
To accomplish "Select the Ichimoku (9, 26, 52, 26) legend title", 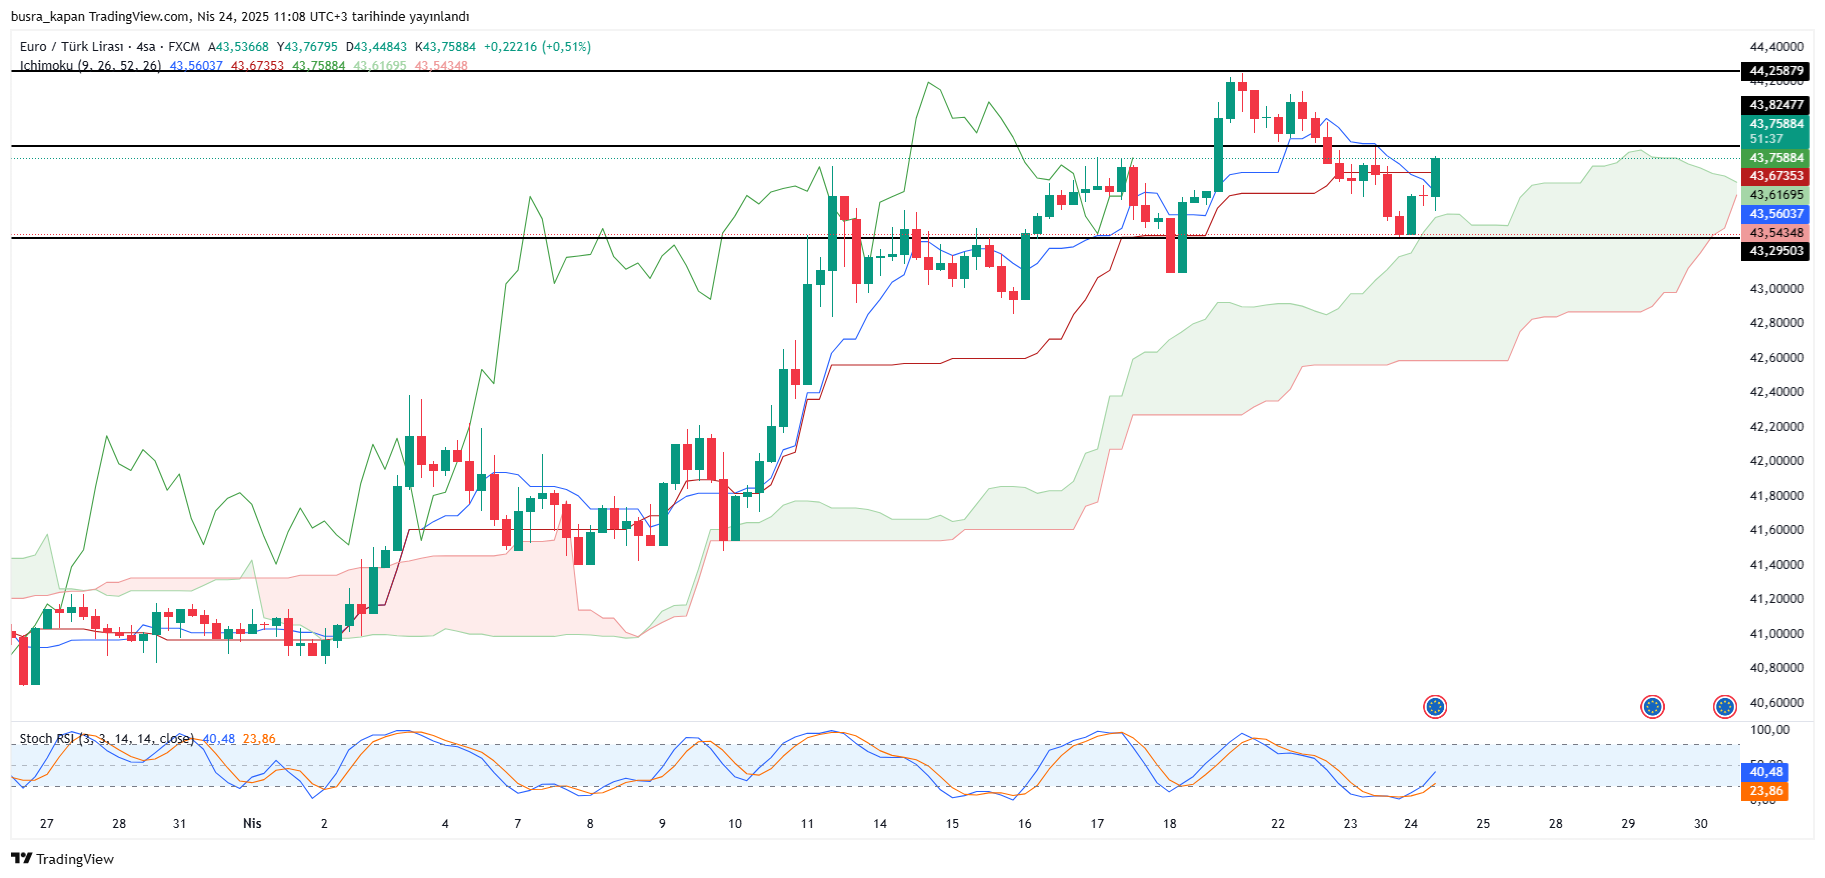I will click(90, 66).
